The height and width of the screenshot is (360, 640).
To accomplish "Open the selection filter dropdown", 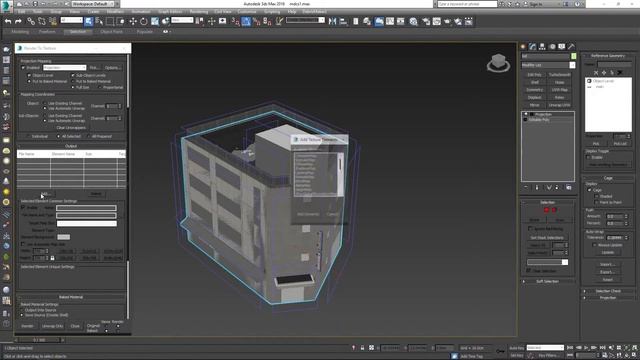I will [71, 20].
